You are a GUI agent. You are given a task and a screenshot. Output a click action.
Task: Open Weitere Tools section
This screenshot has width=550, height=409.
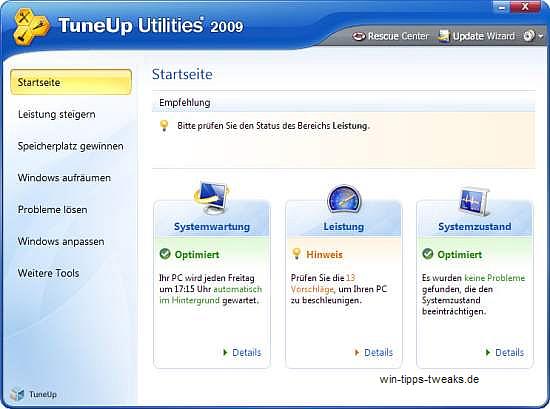tap(48, 273)
